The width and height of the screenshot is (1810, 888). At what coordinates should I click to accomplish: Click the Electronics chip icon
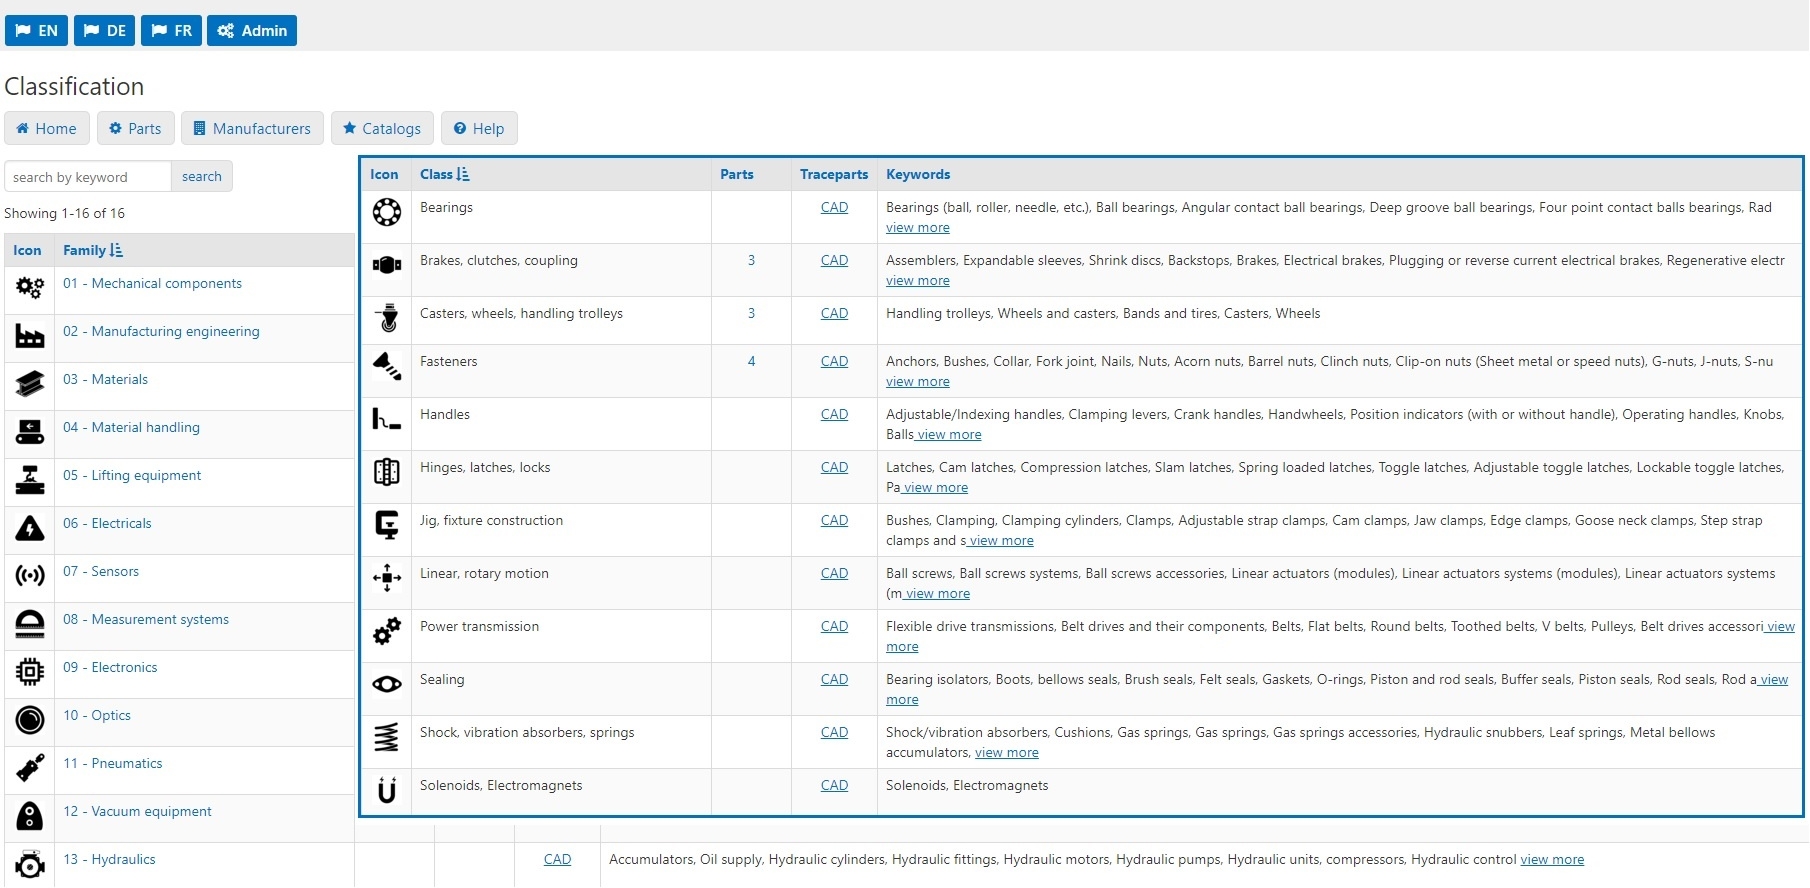click(30, 672)
